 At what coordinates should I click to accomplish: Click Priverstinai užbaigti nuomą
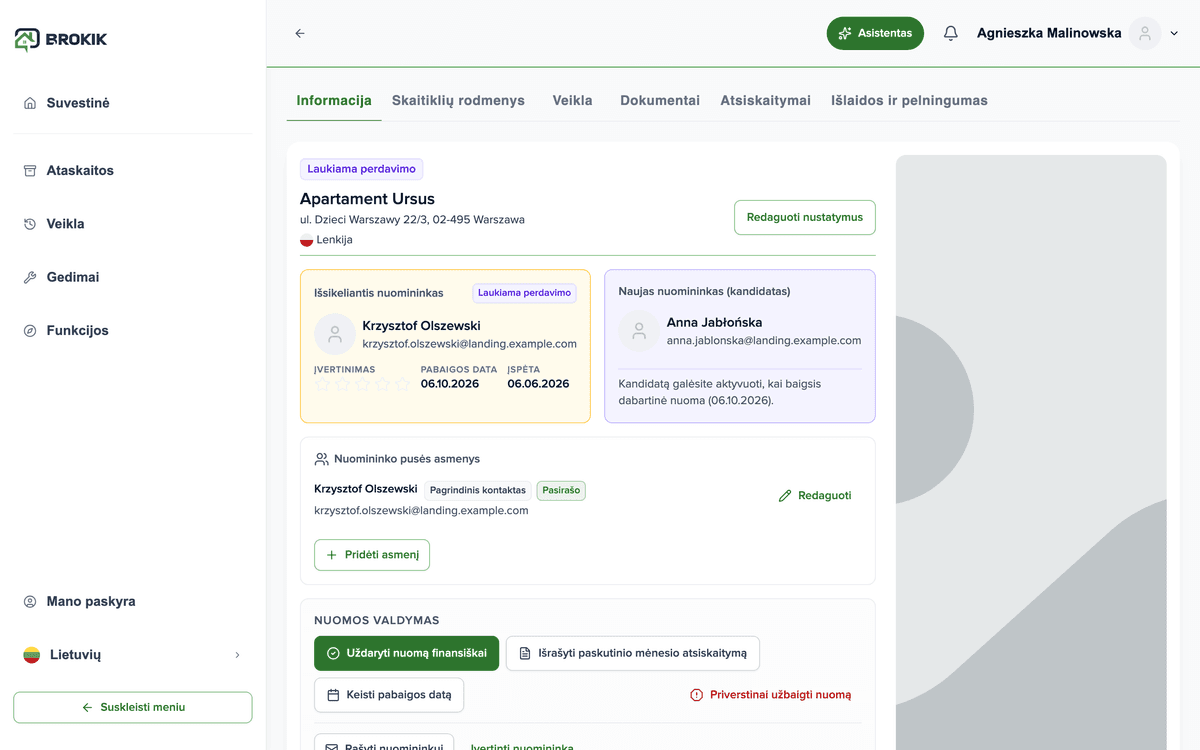(770, 695)
